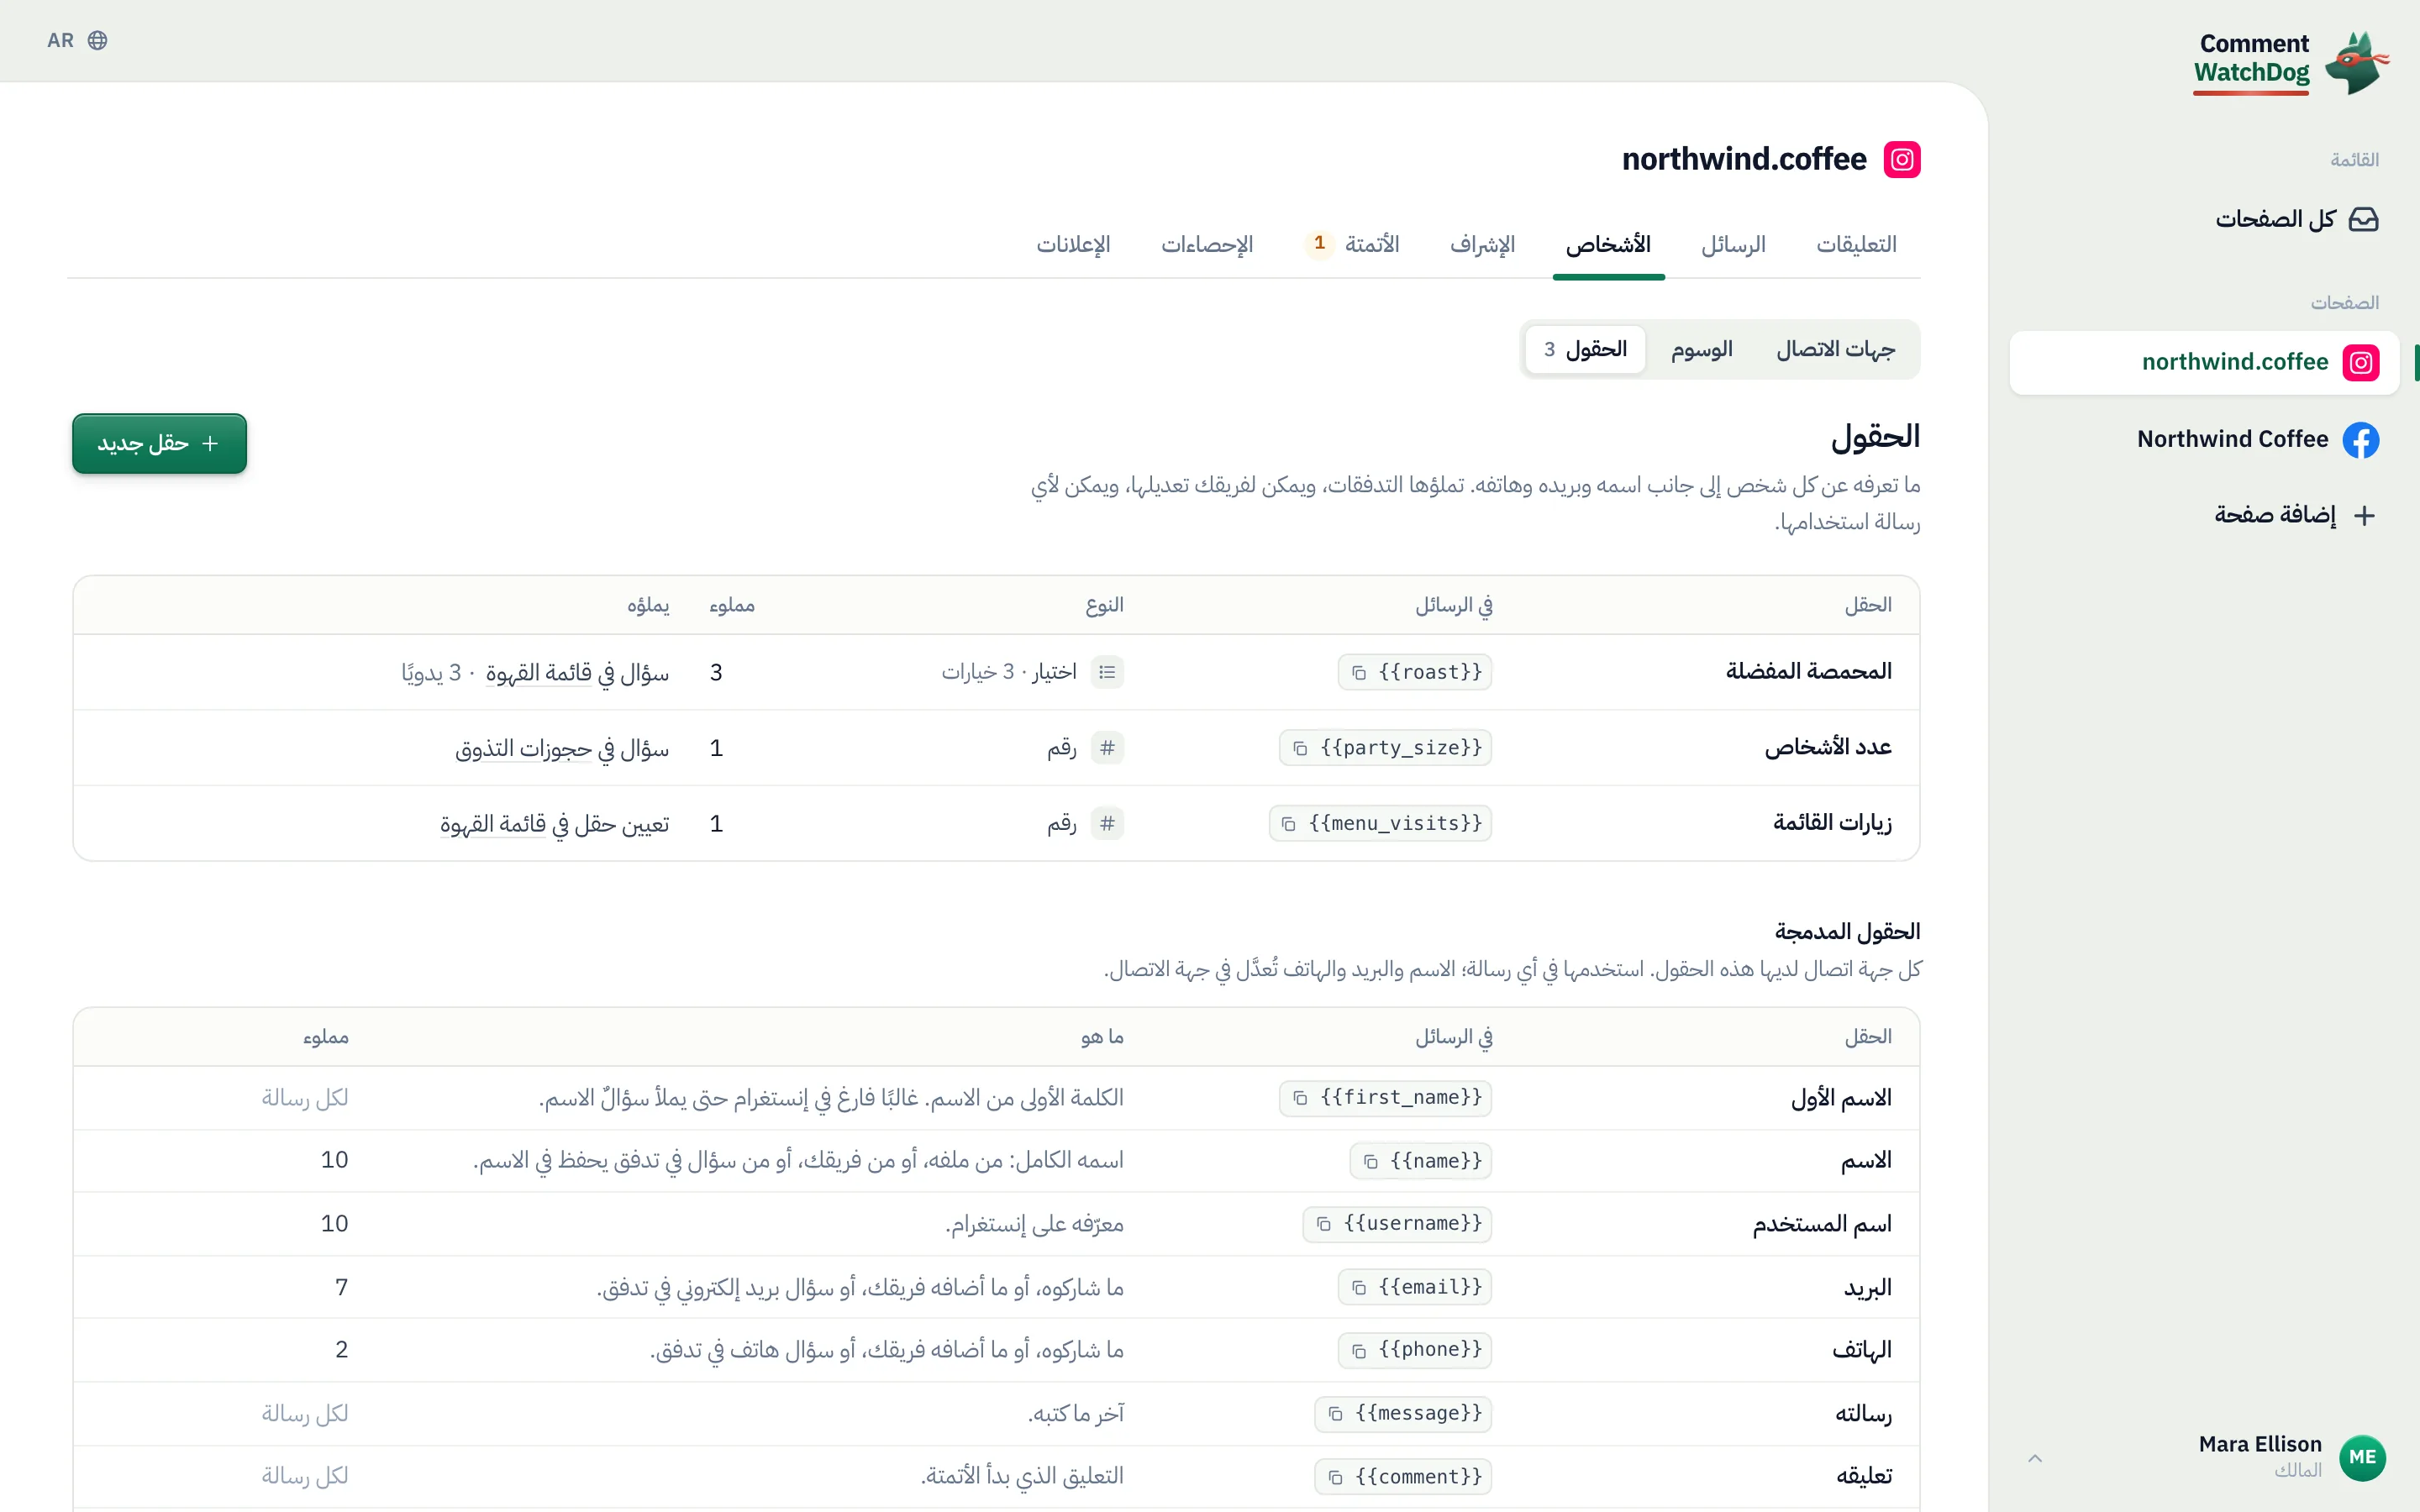Copy the {{first_name}} variable chip
Image resolution: width=2420 pixels, height=1512 pixels.
(x=1385, y=1098)
